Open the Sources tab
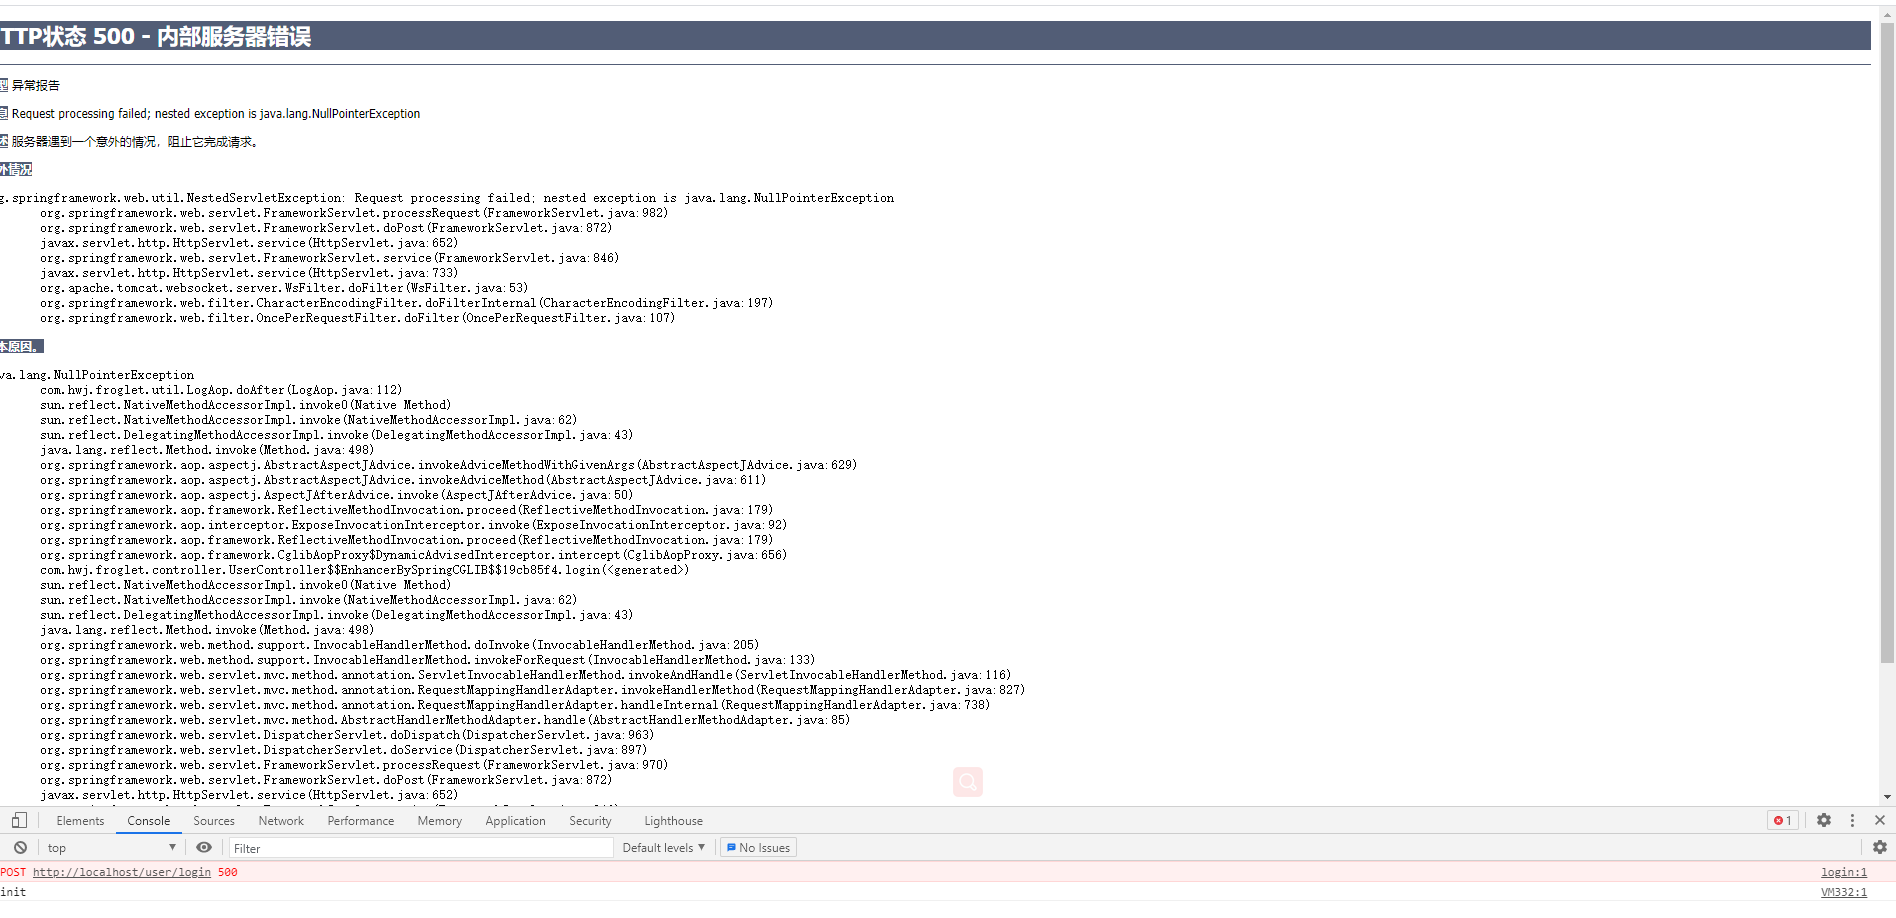The image size is (1896, 918). [214, 820]
